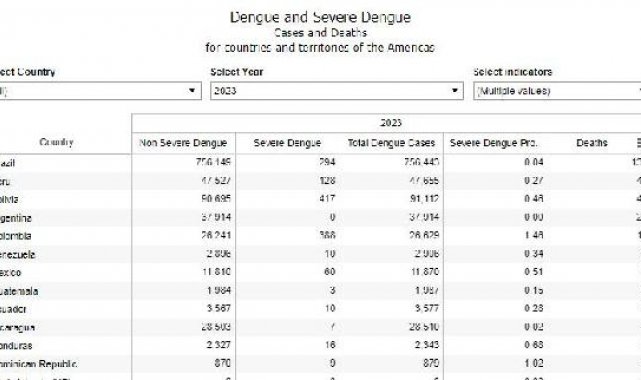
Task: Click Dominican Republic severe proportion 1.02
Action: (x=534, y=363)
